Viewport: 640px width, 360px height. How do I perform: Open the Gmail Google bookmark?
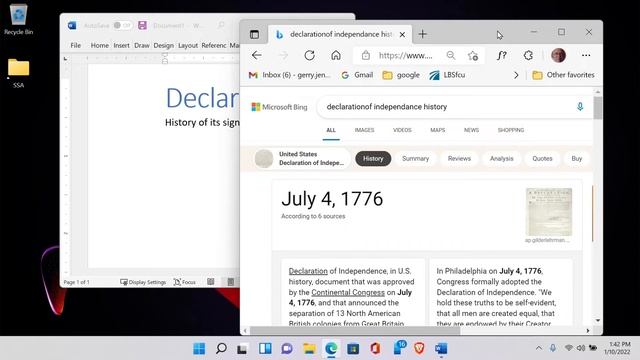[357, 75]
